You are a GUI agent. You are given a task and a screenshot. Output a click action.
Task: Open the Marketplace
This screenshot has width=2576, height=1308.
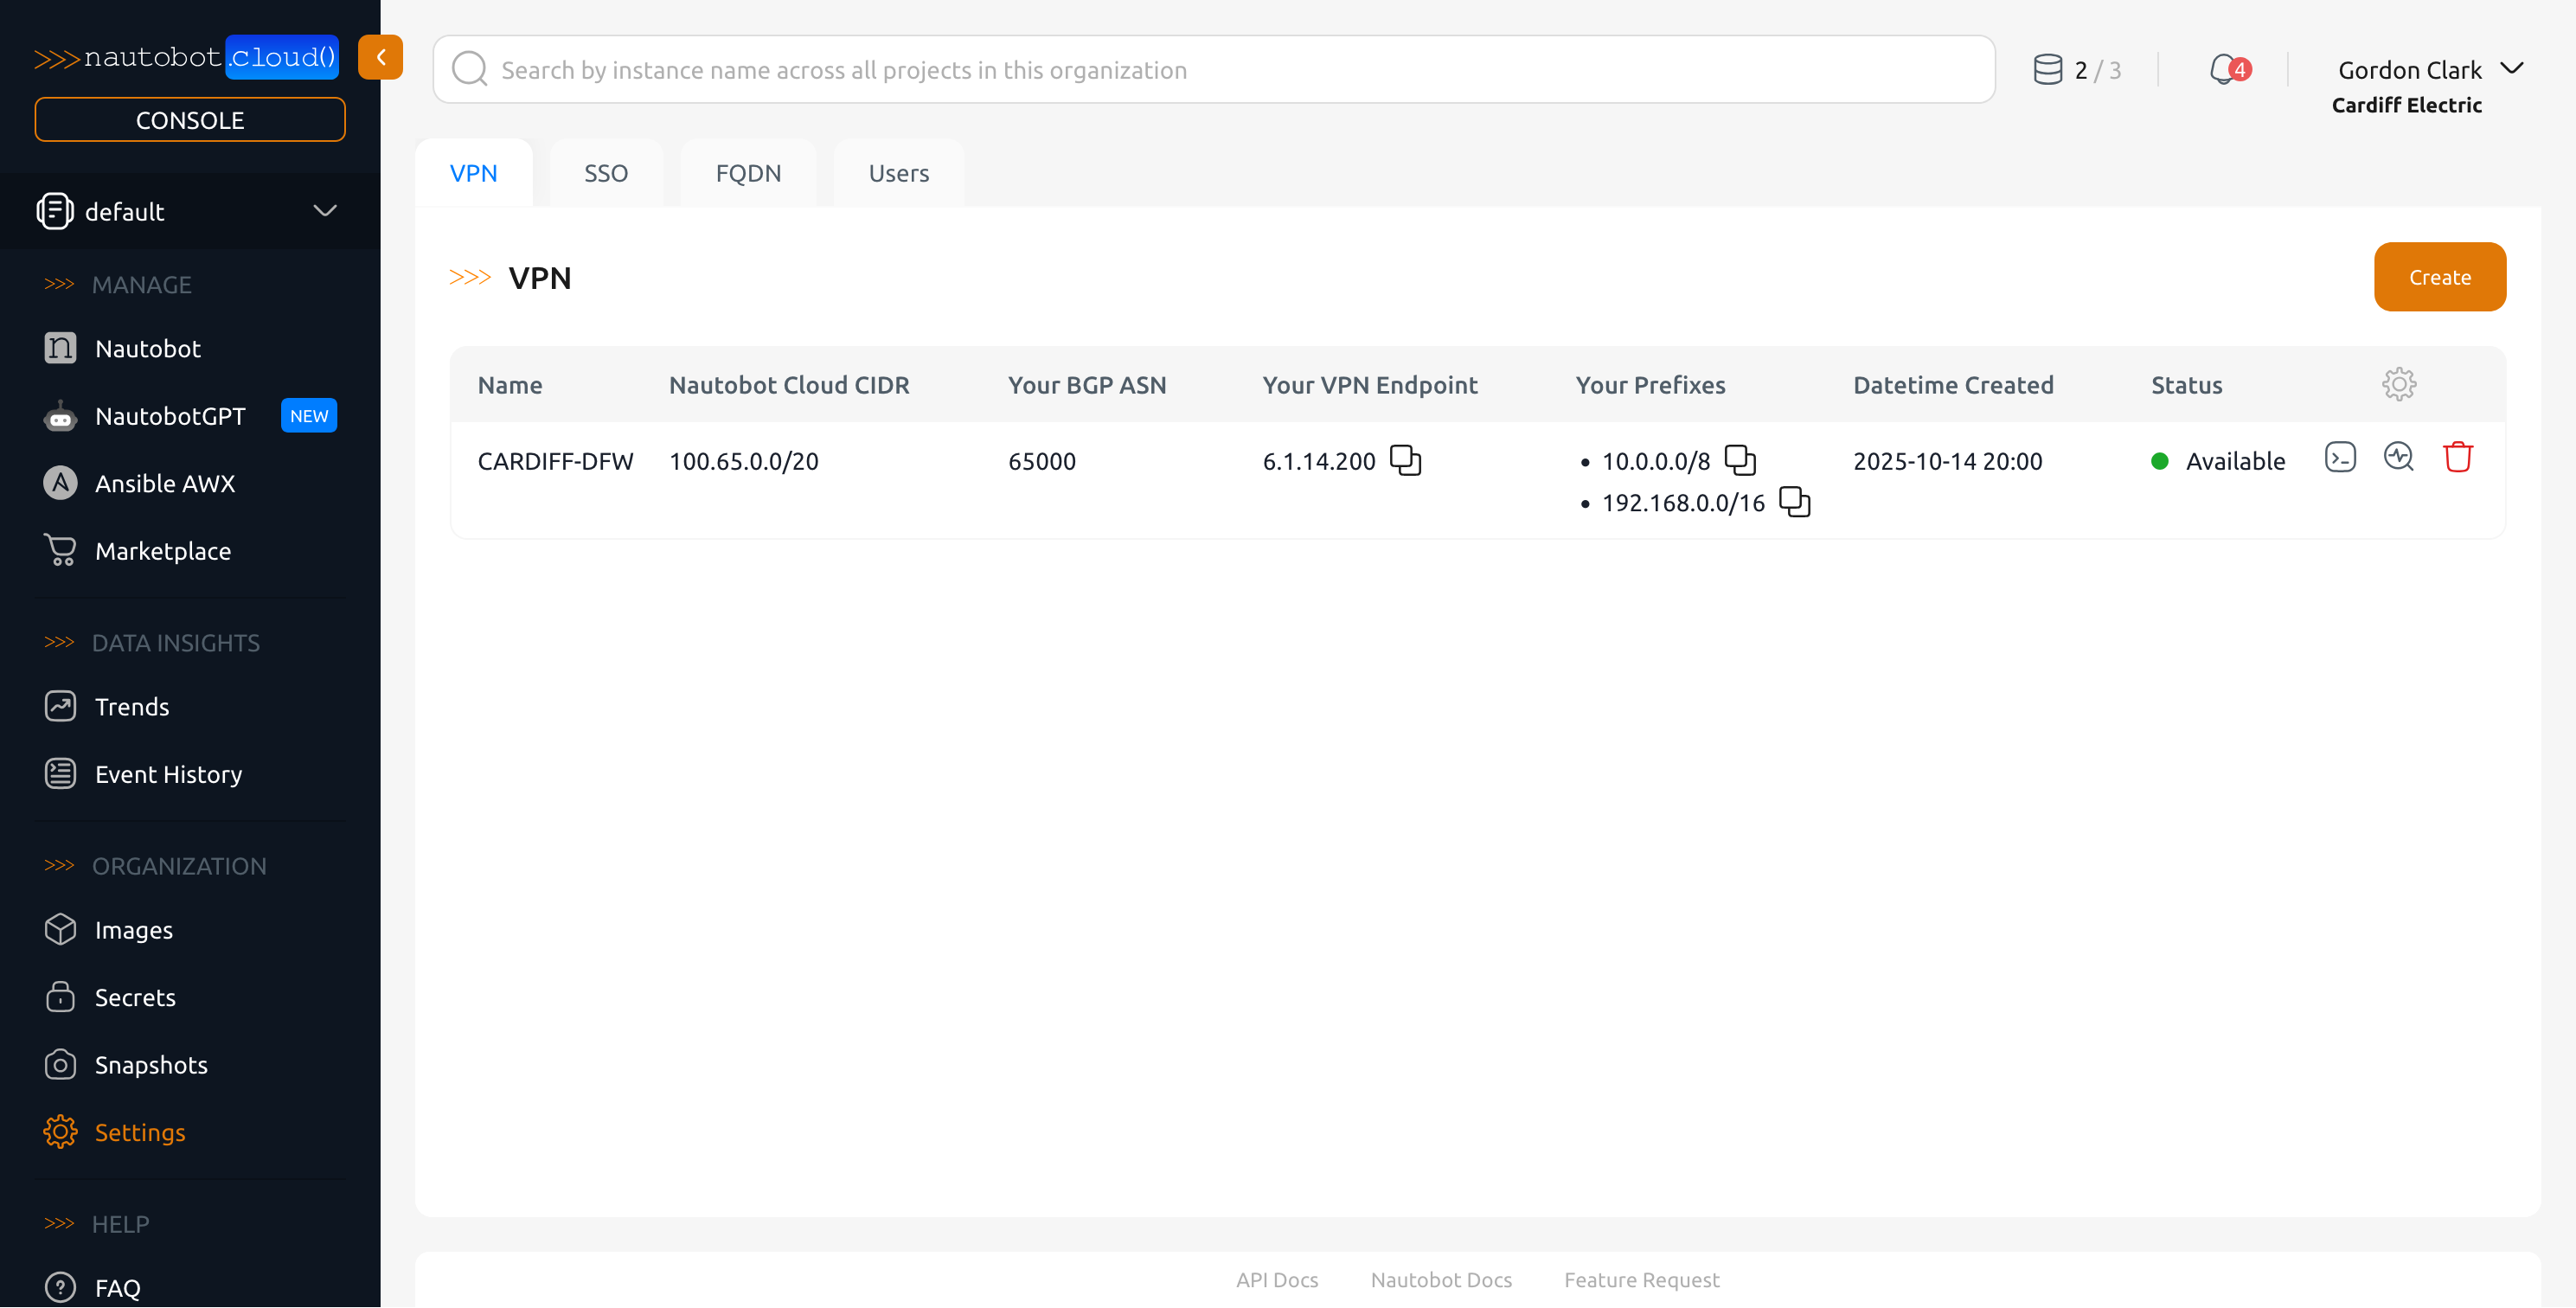click(x=162, y=550)
